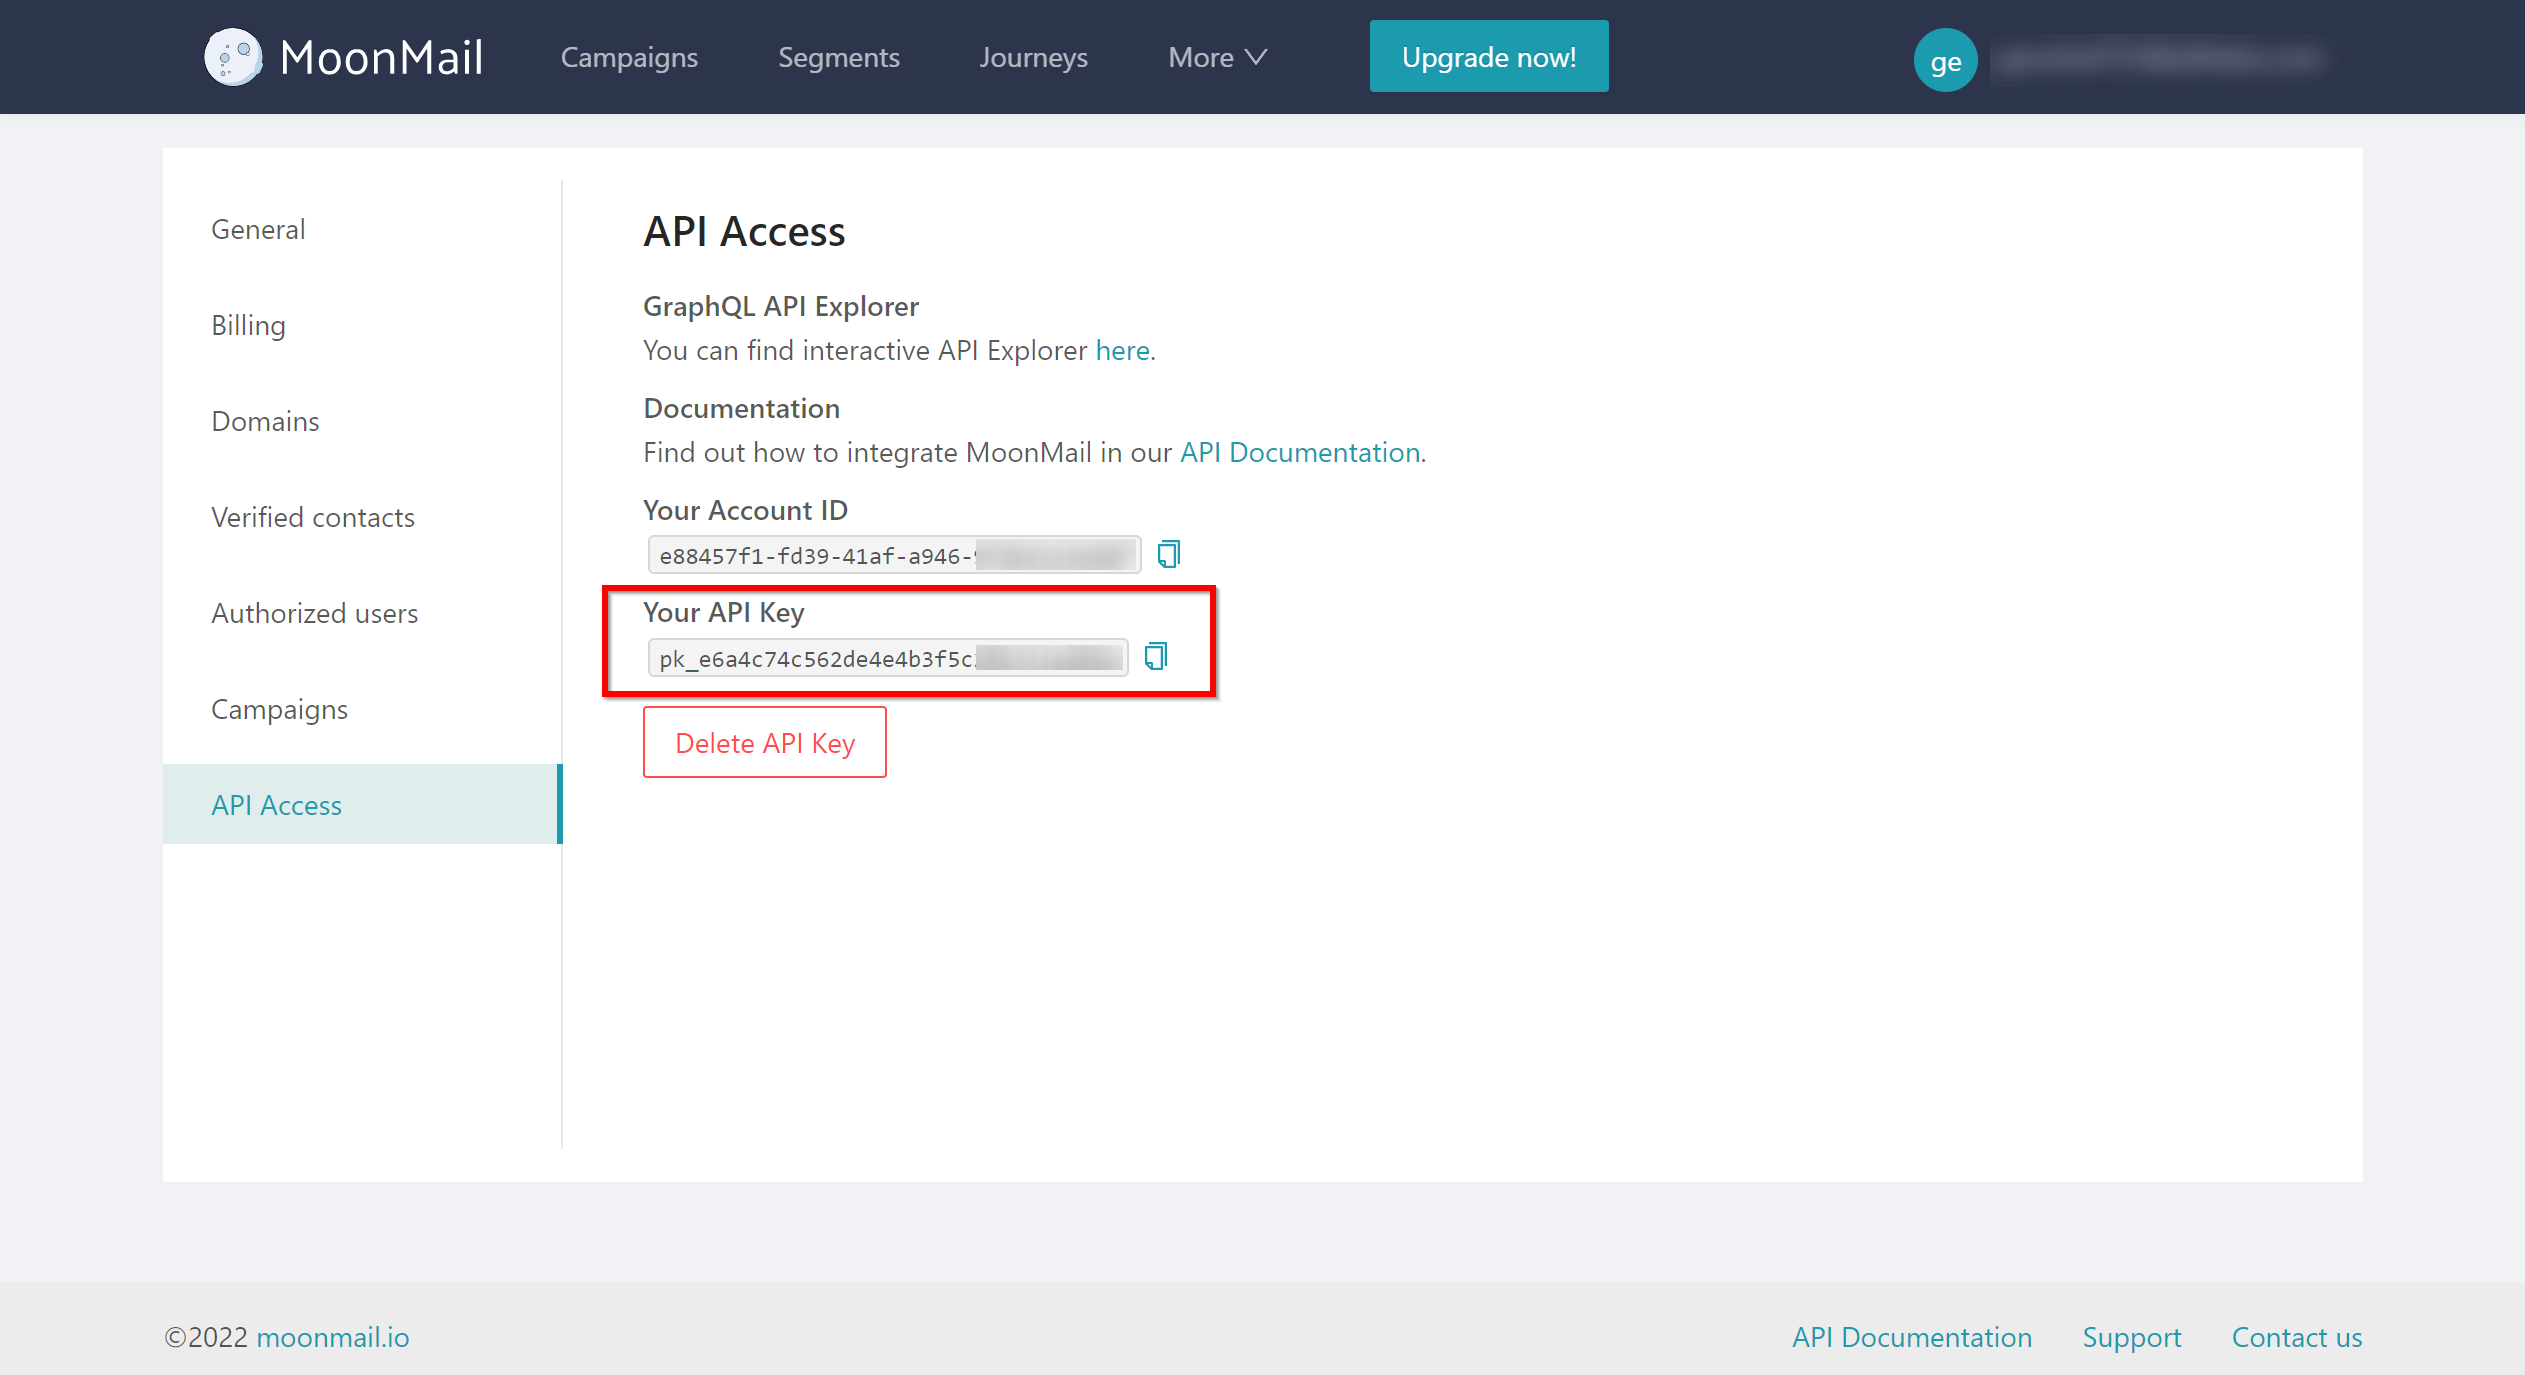Screen dimensions: 2525x1375
Task: Open Campaigns in the top navigation bar
Action: click(629, 57)
